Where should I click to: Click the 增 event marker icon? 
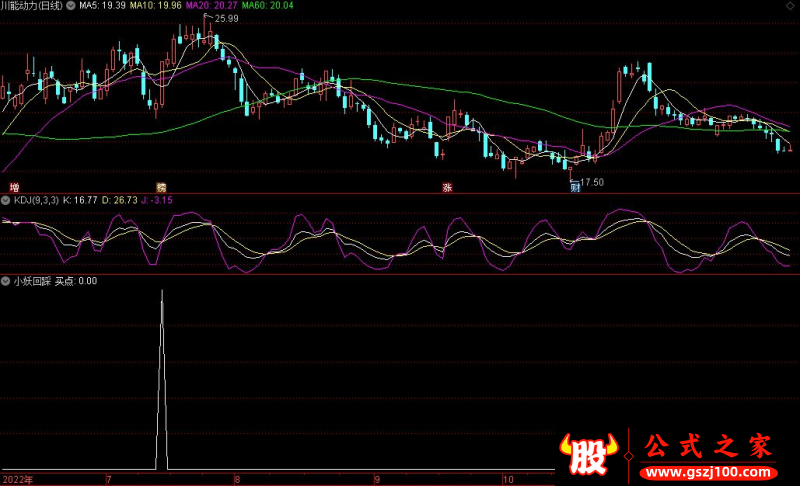[14, 187]
